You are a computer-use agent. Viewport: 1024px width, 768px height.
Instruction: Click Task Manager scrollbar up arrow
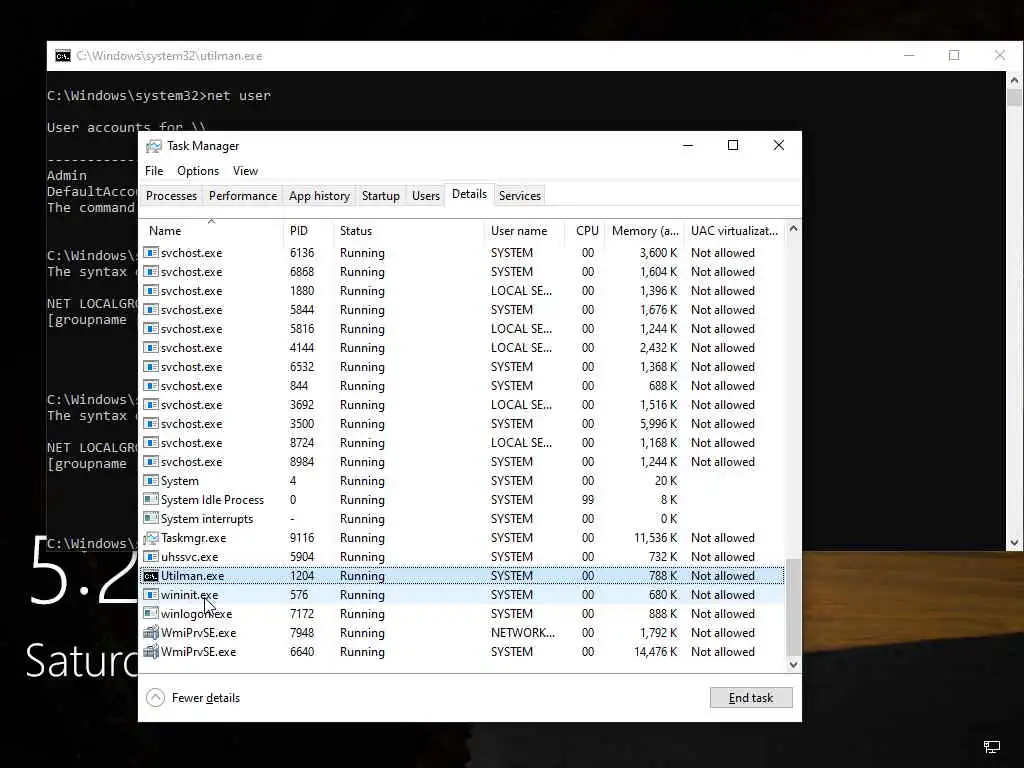point(793,229)
